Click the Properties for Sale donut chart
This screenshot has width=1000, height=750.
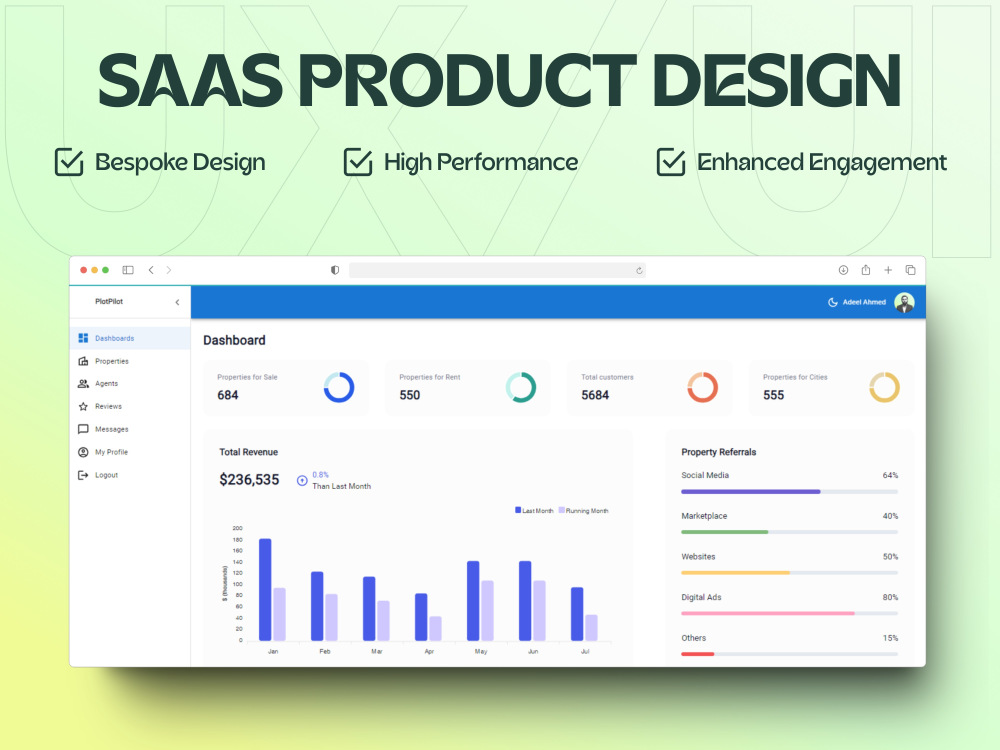point(339,387)
